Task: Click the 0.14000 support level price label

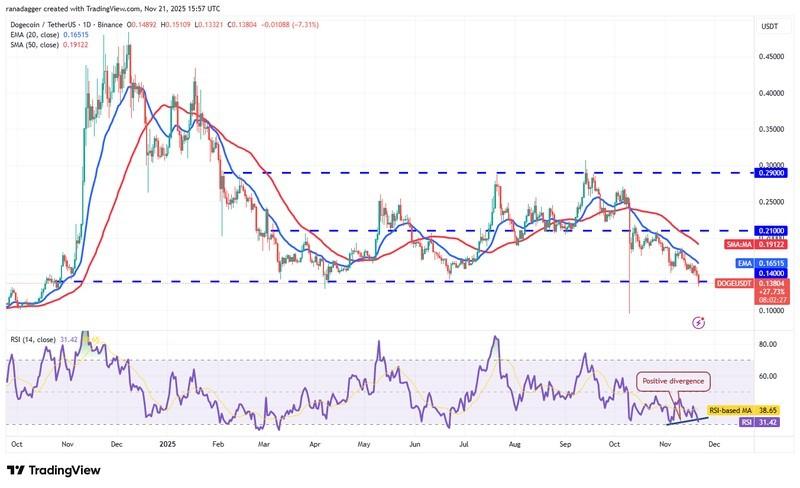Action: (x=769, y=272)
